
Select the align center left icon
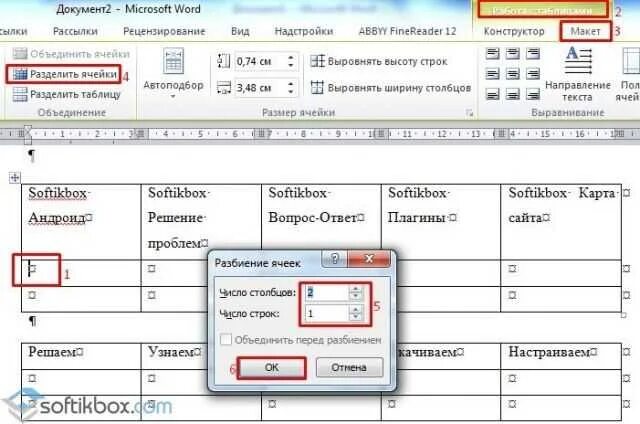[493, 74]
